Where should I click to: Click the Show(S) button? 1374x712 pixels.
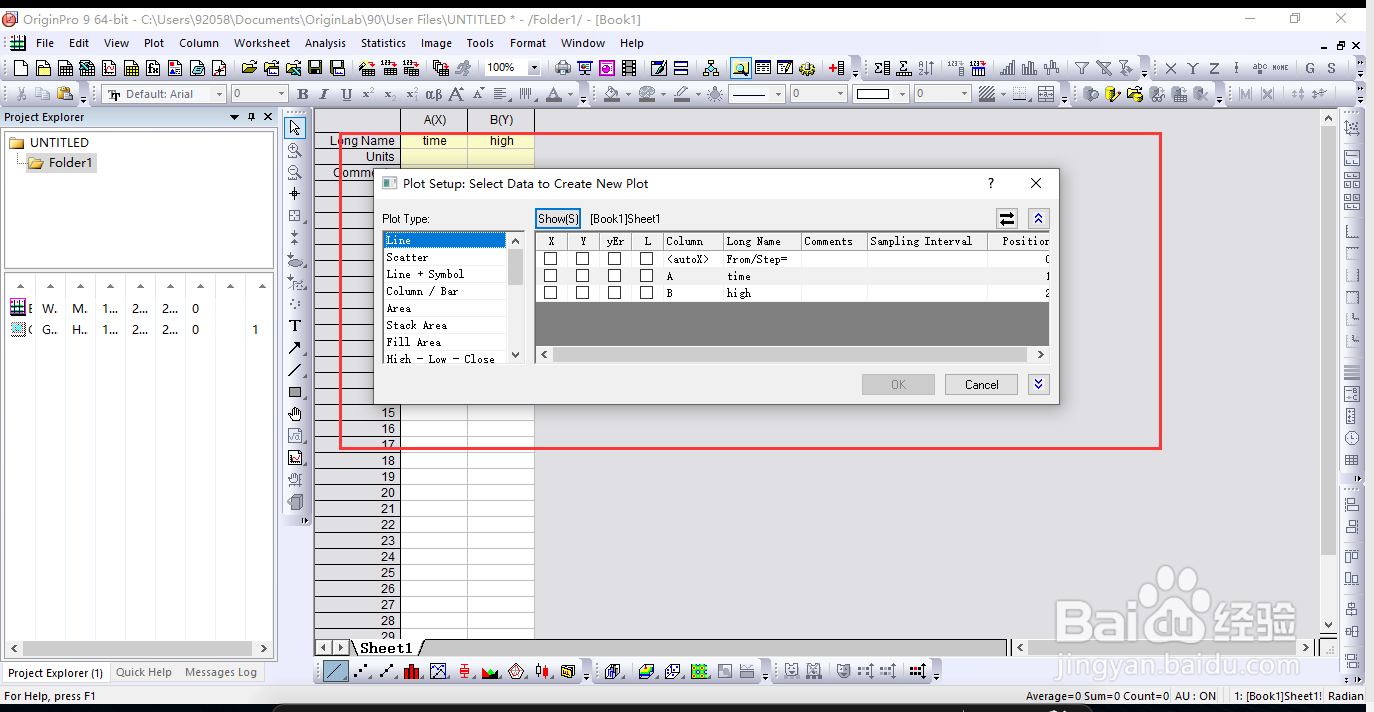558,218
